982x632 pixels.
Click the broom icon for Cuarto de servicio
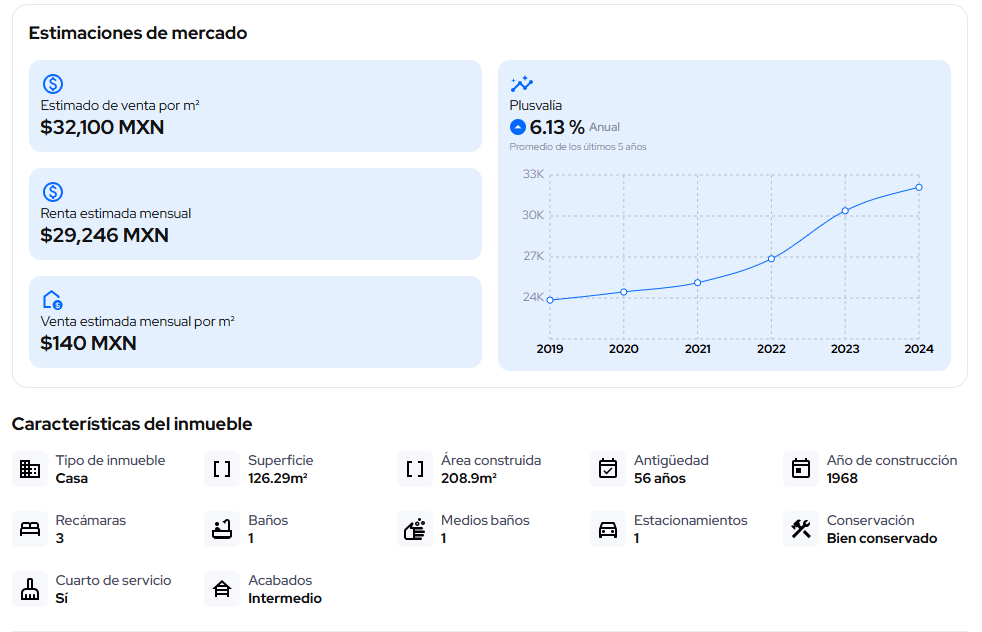coord(29,589)
